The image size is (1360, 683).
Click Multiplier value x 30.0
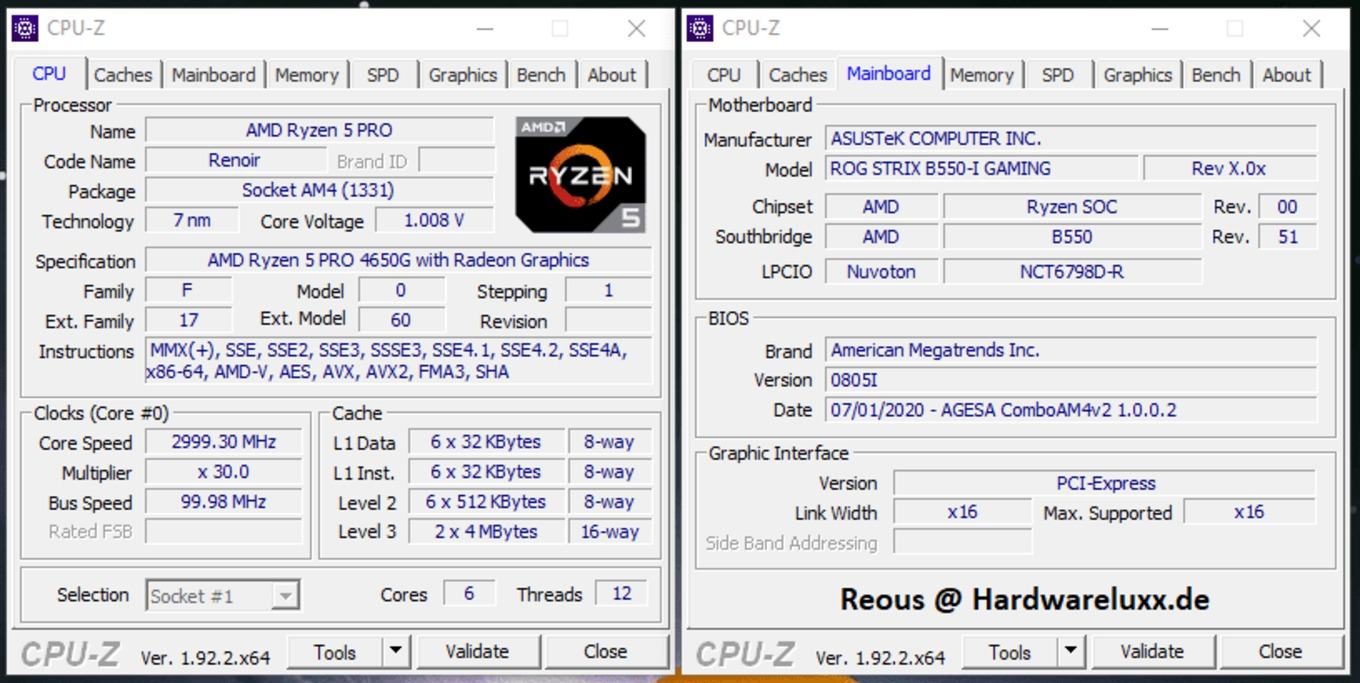223,472
